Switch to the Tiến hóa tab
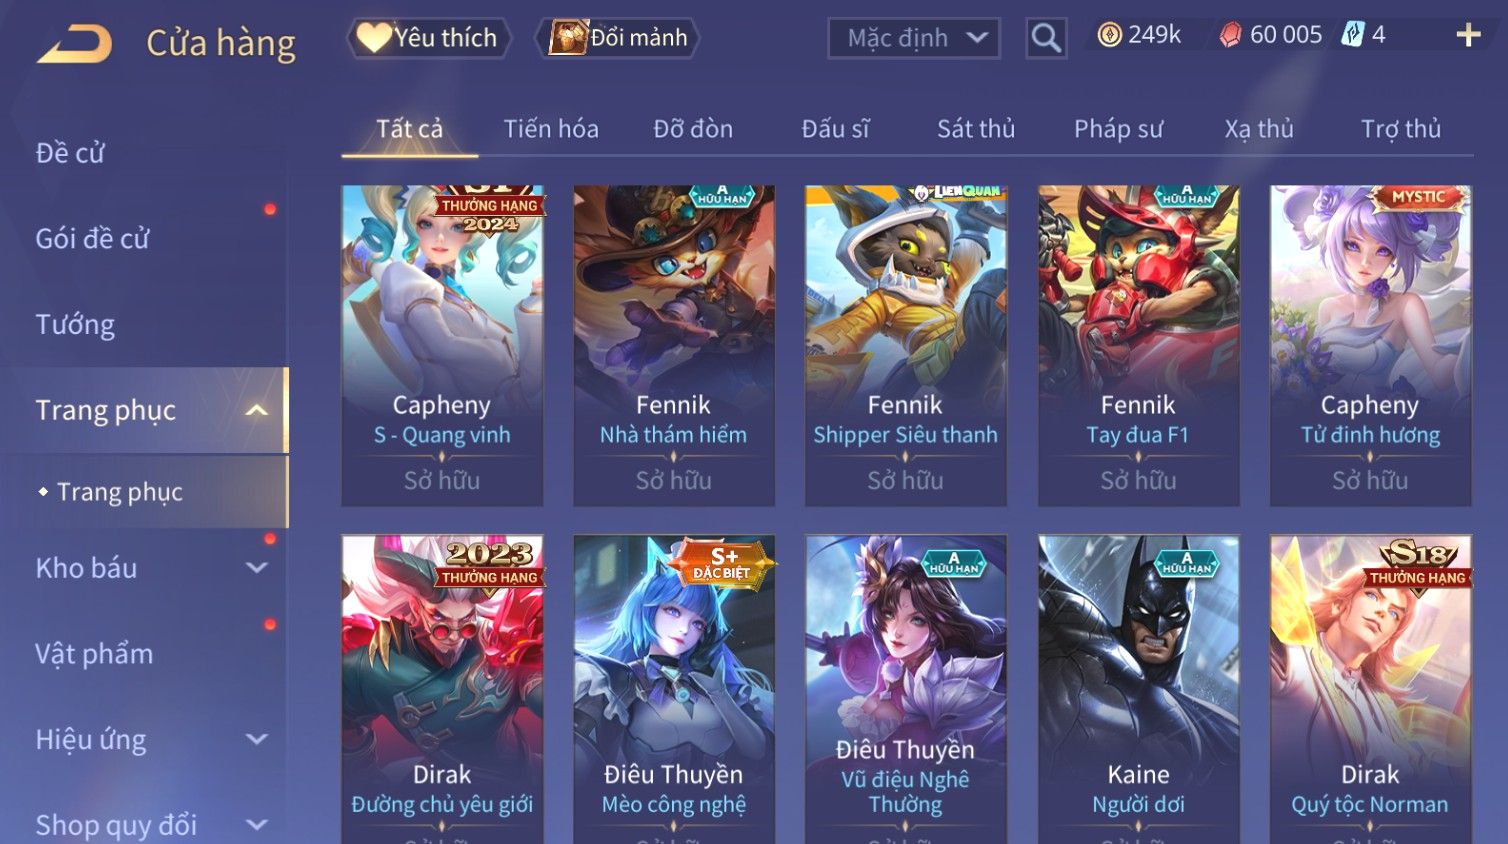 pos(551,129)
